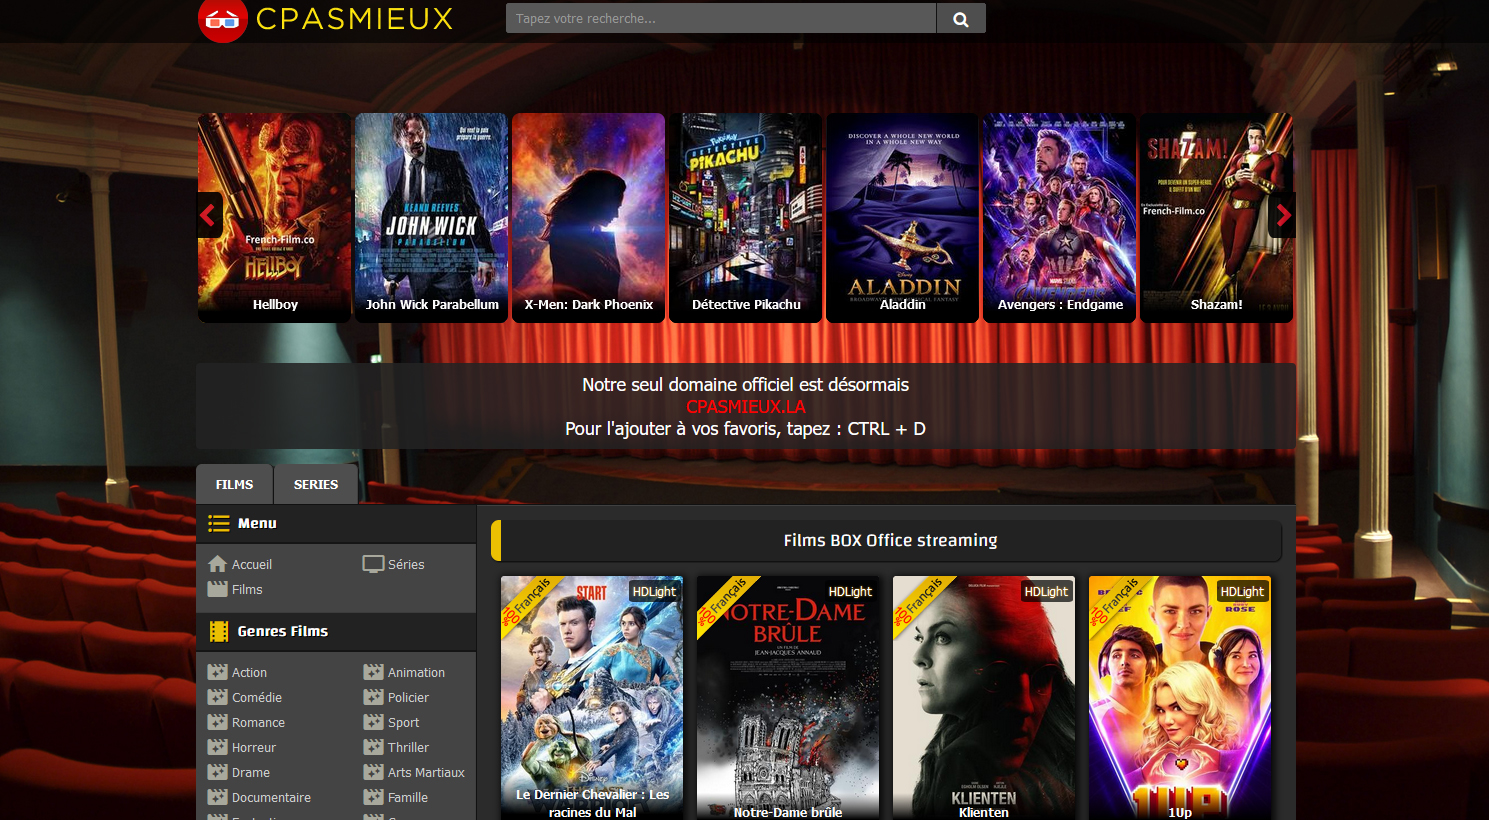Switch to the SERIES tab
This screenshot has height=820, width=1489.
pos(316,484)
